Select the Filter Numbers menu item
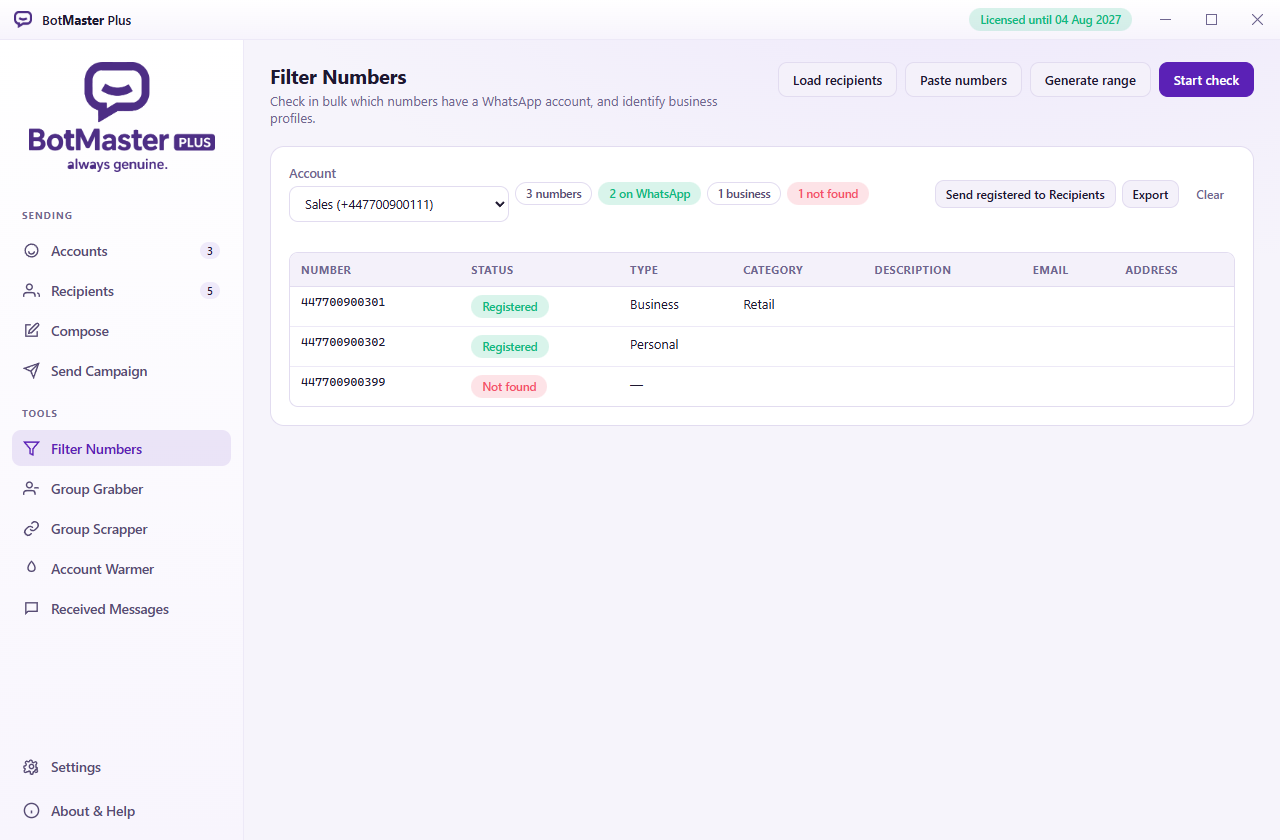1280x840 pixels. pos(121,449)
